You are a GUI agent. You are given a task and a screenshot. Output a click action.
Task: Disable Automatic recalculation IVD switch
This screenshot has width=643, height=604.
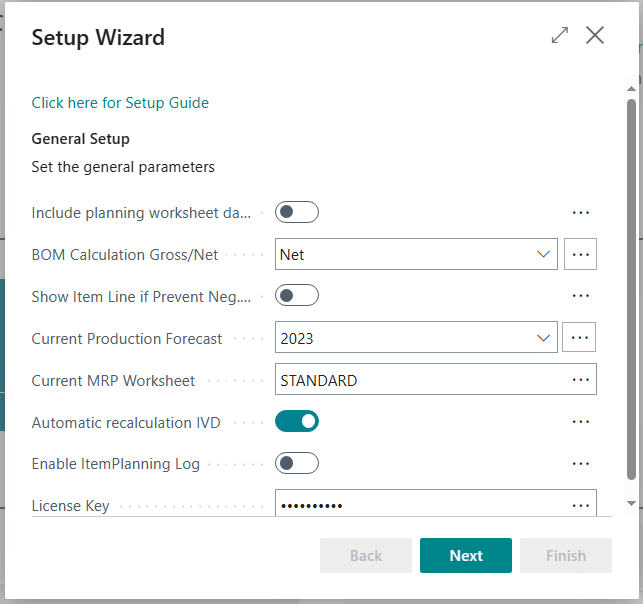297,422
